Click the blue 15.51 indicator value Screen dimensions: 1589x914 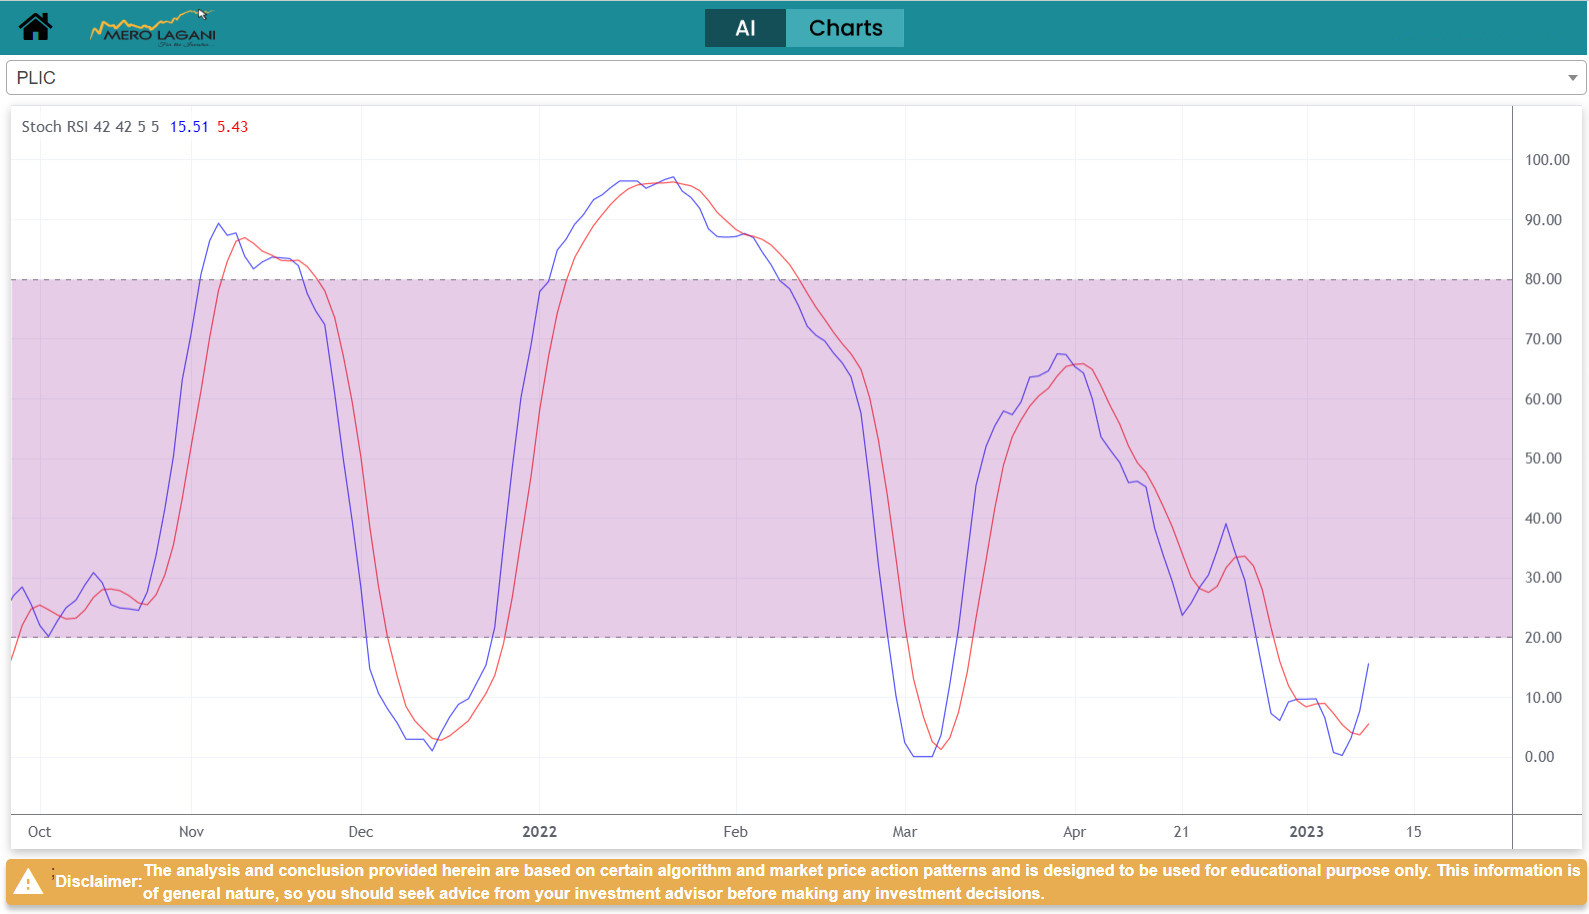189,127
